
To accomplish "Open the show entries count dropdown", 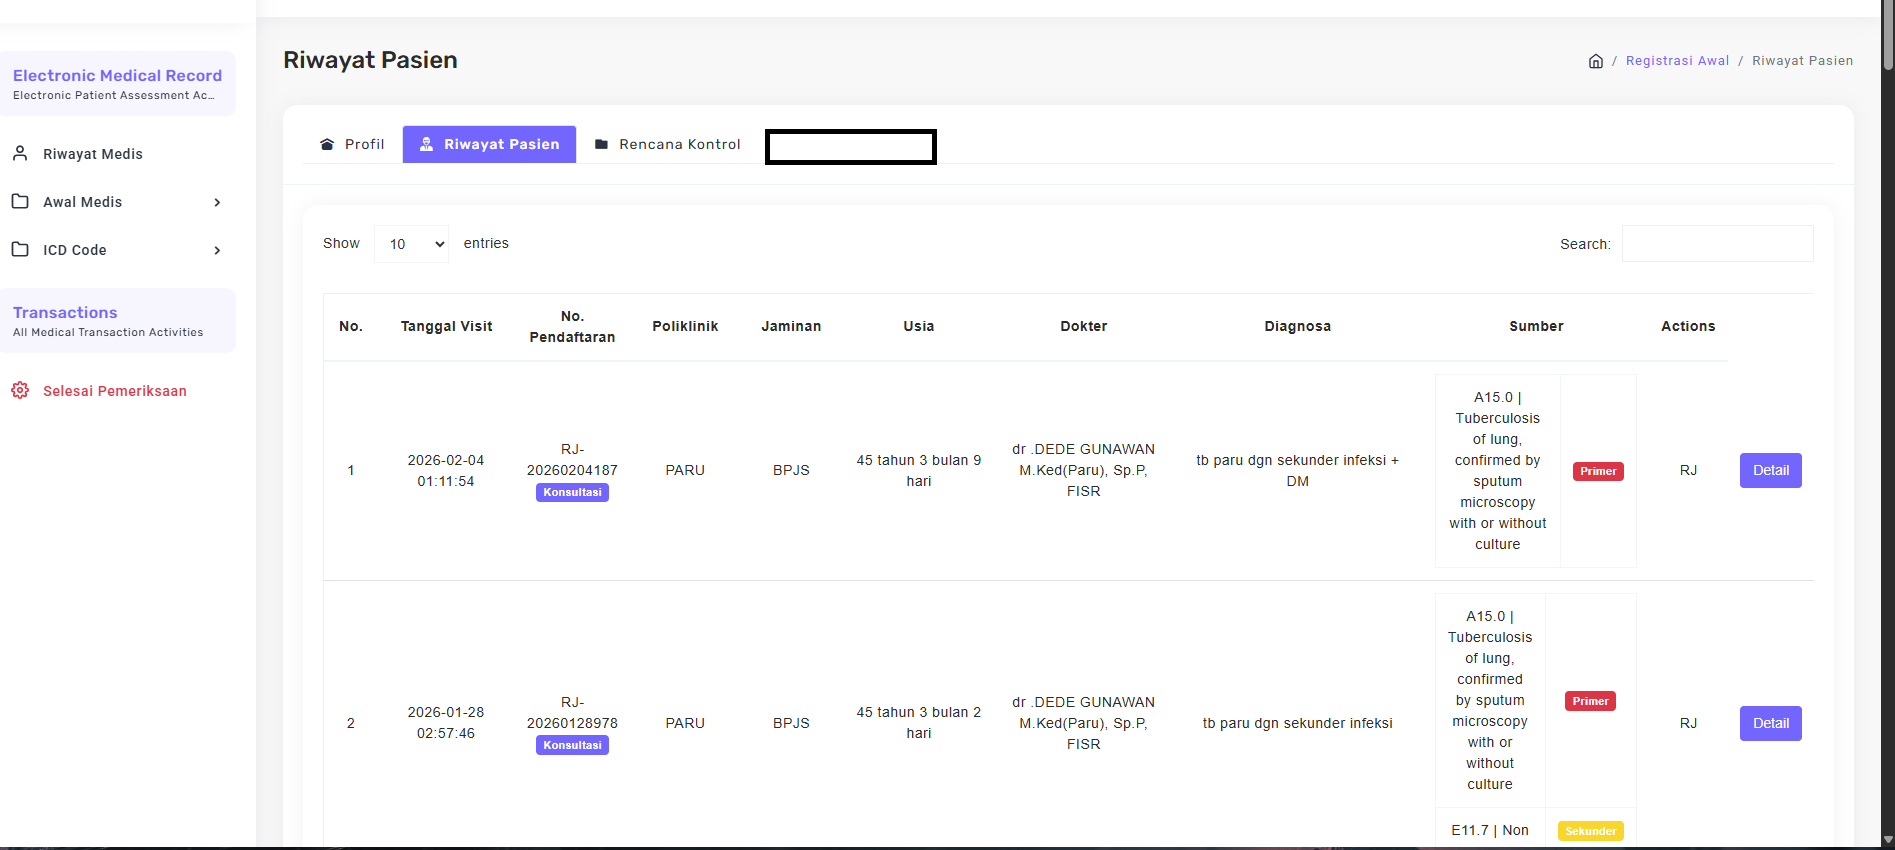I will click(x=411, y=244).
